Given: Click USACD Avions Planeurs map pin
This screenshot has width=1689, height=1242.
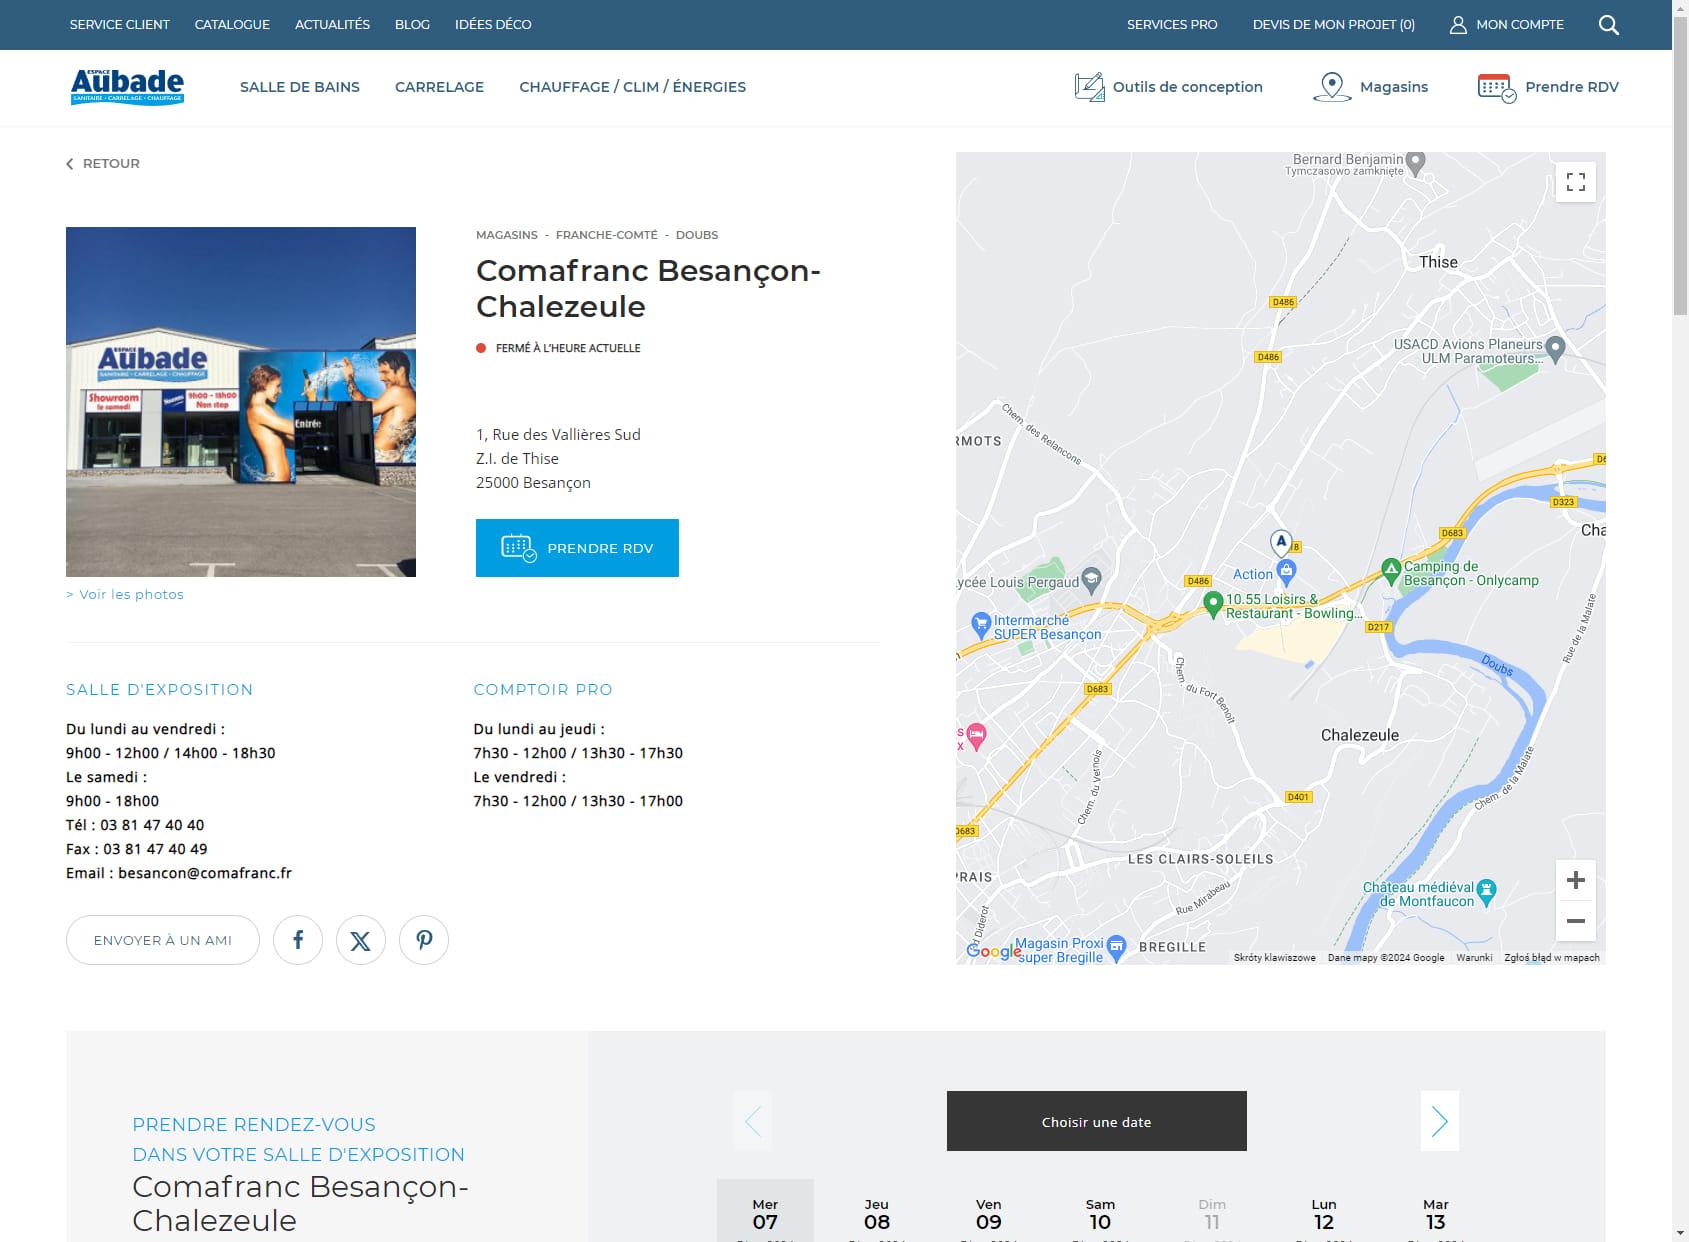Looking at the screenshot, I should [x=1555, y=348].
